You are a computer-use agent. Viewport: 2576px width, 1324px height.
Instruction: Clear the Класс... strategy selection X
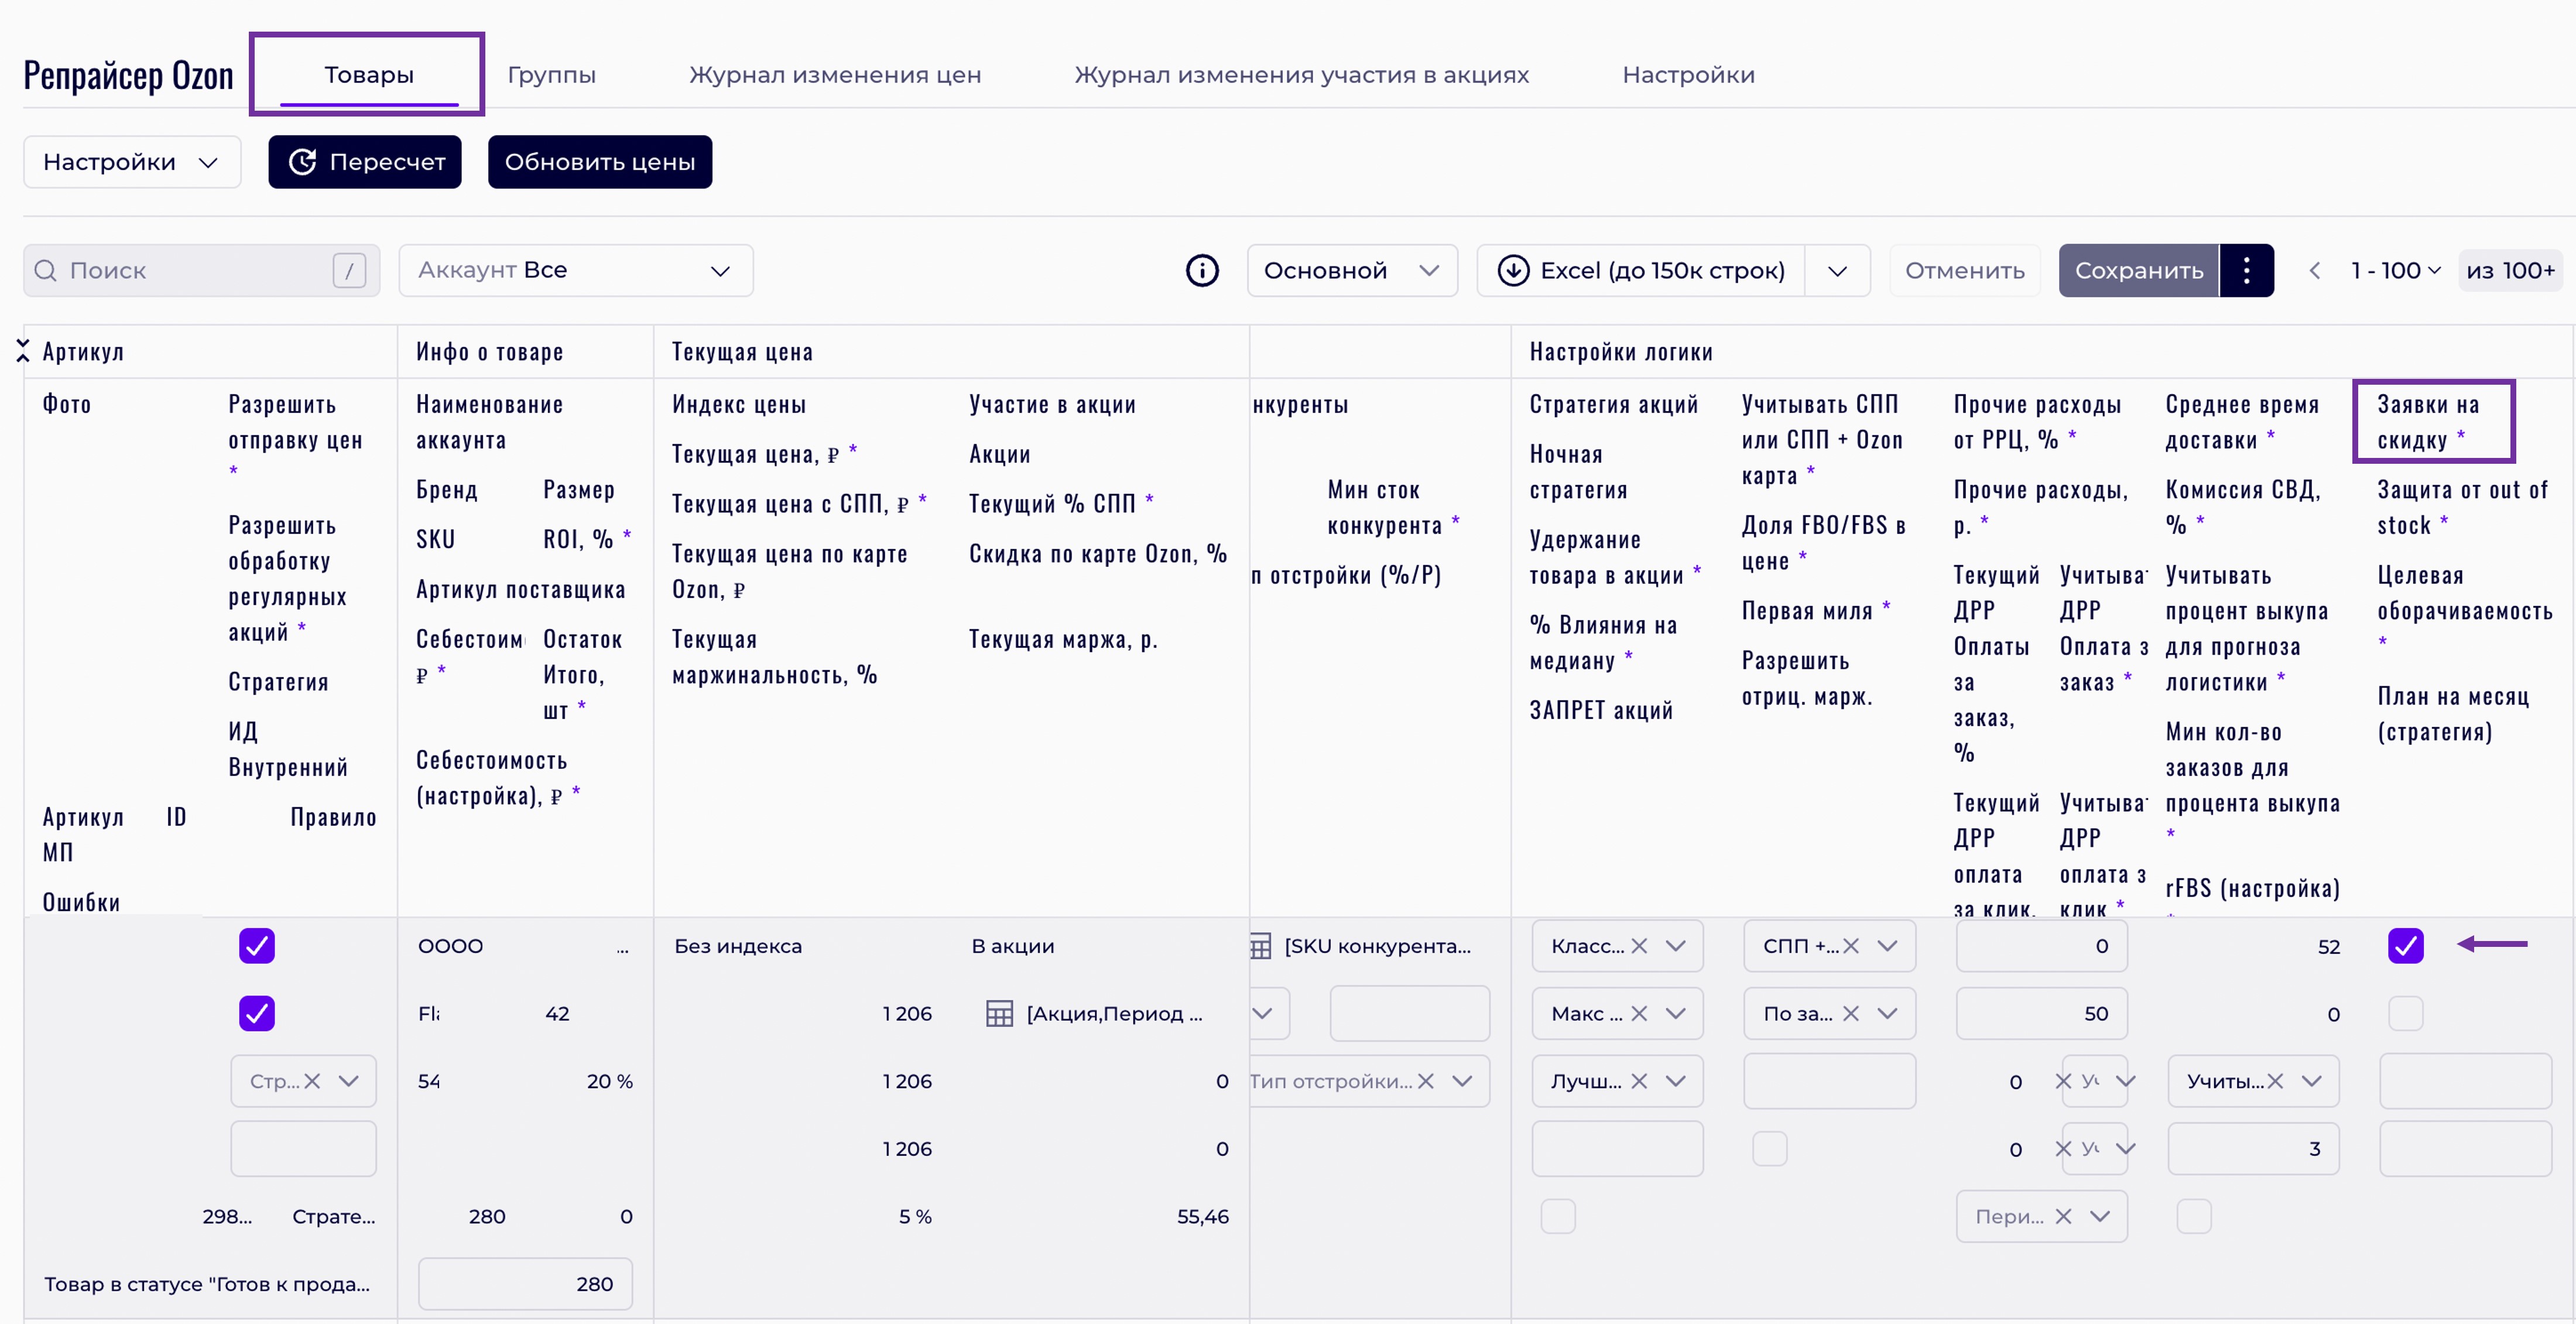click(1639, 946)
